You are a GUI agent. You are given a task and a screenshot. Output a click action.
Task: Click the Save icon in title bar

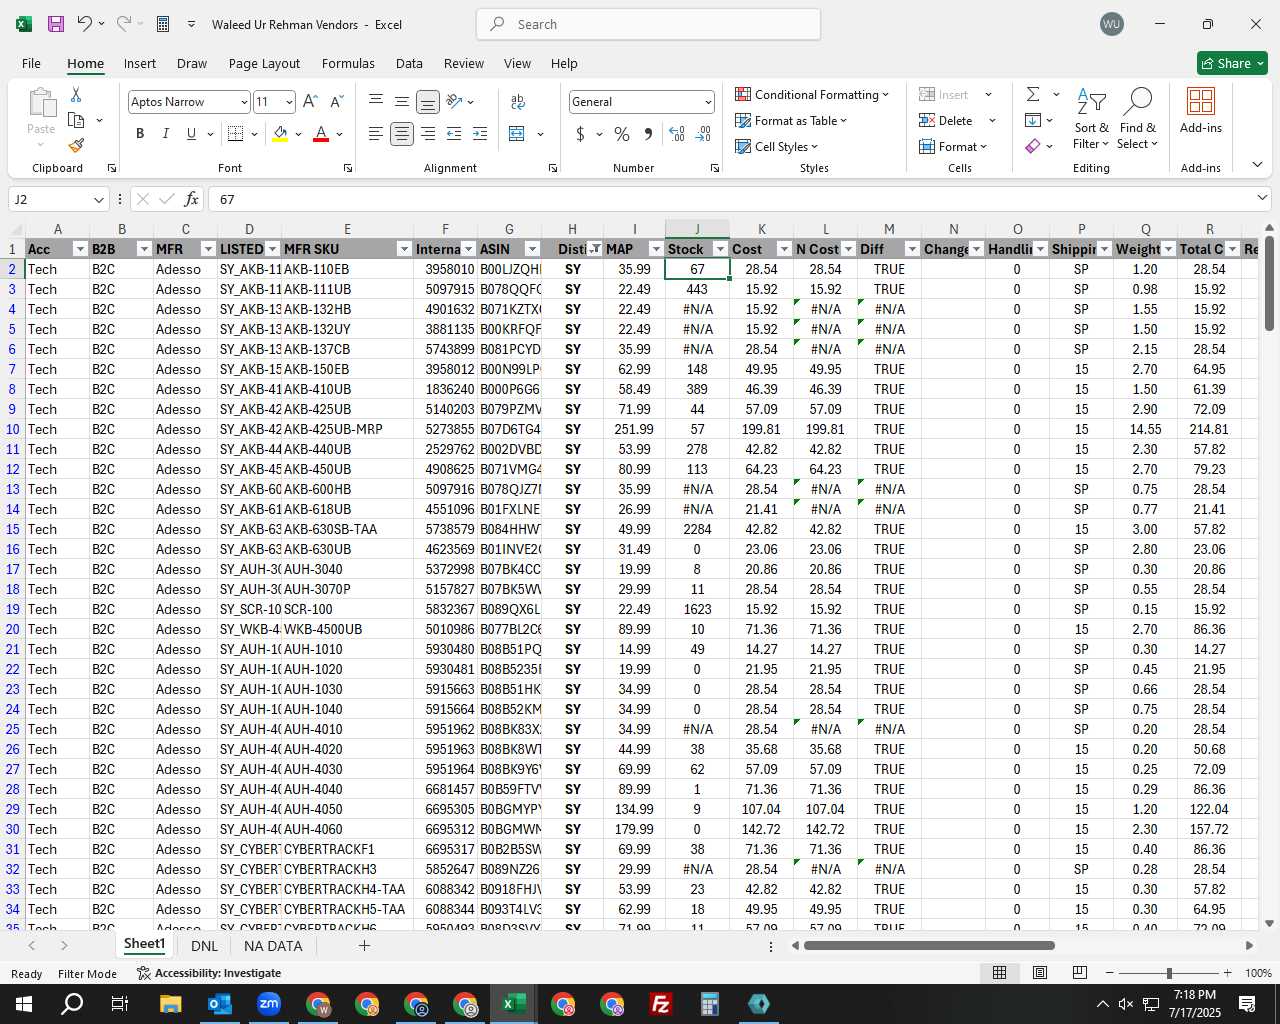[56, 24]
